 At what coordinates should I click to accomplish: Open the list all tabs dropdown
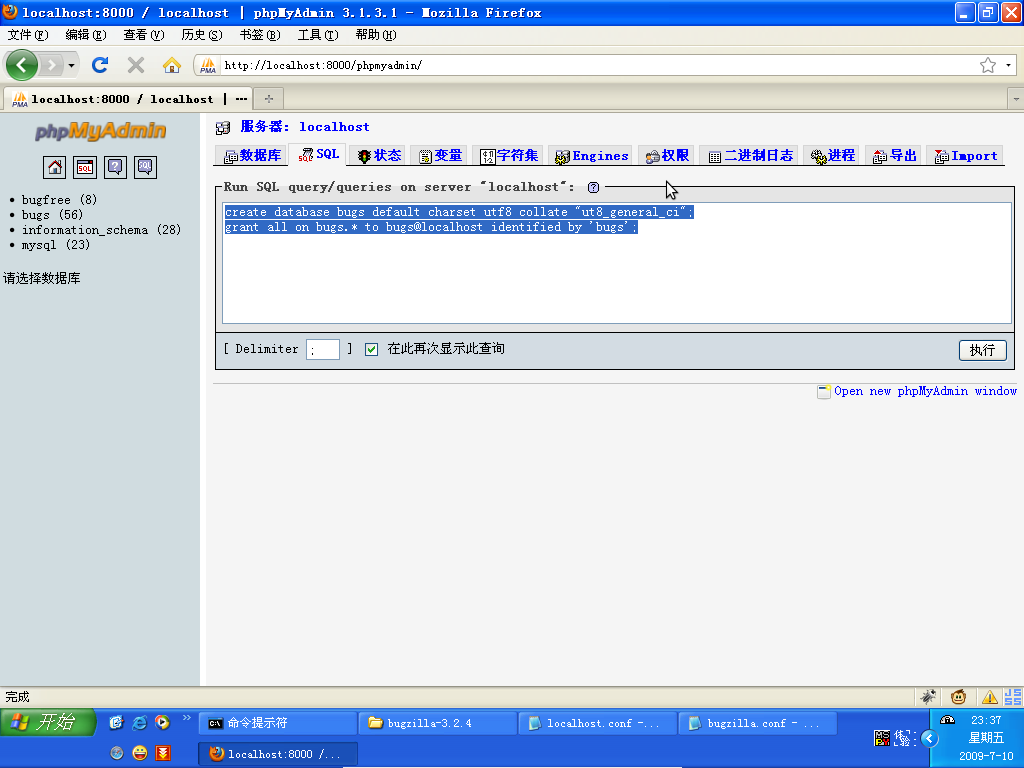[1016, 99]
